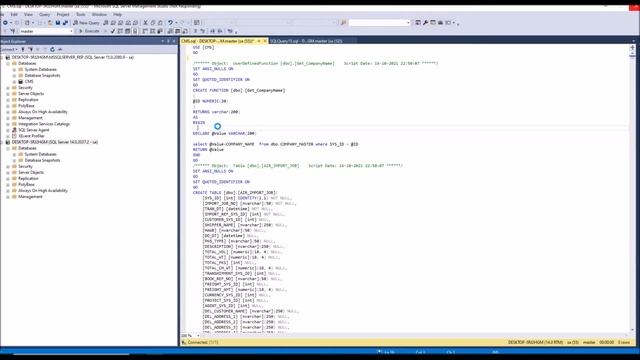Expand the first server's Replication folder
This screenshot has height=360, width=640.
click(8, 100)
